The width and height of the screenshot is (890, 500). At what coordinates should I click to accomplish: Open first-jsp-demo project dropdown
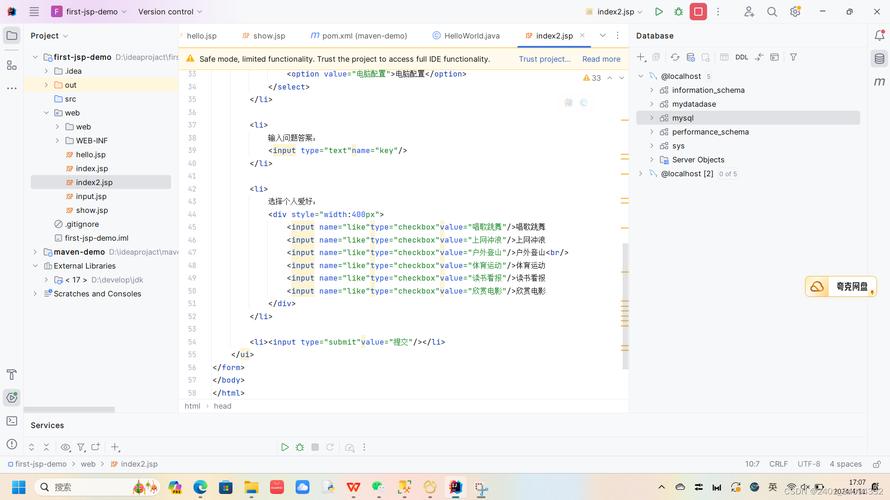[x=89, y=11]
